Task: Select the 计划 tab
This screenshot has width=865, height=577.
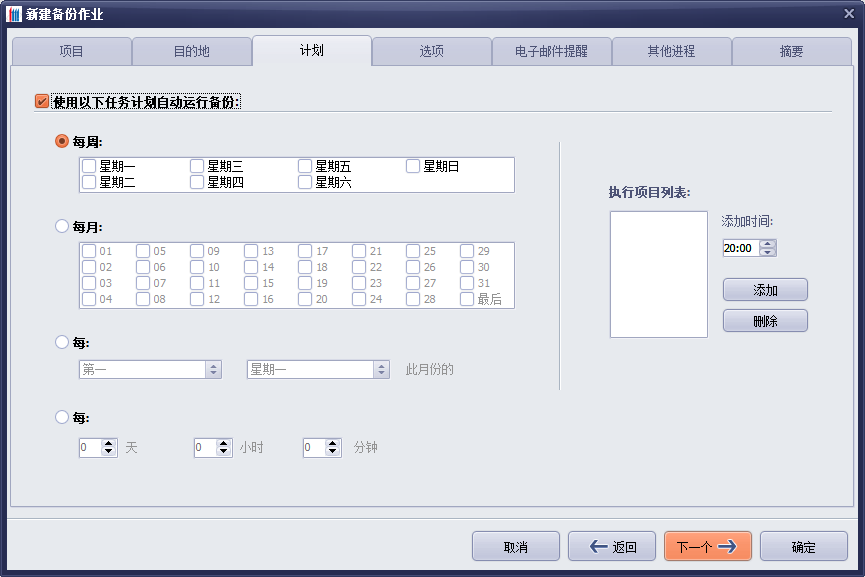Action: pyautogui.click(x=312, y=51)
